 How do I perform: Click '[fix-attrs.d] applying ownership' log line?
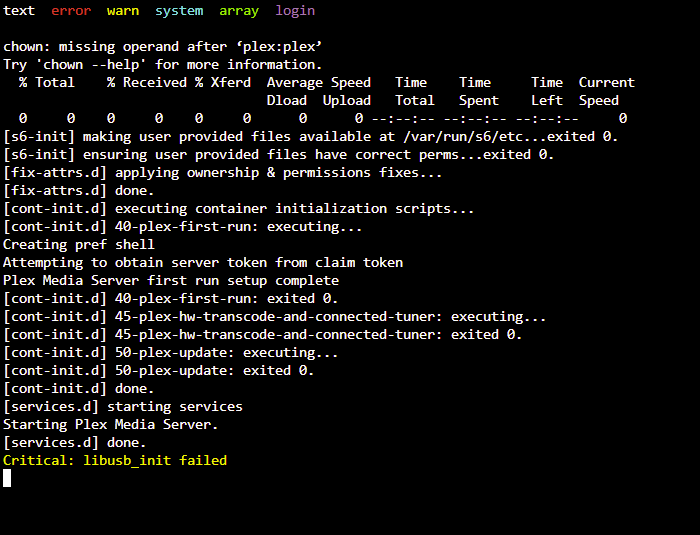(223, 172)
